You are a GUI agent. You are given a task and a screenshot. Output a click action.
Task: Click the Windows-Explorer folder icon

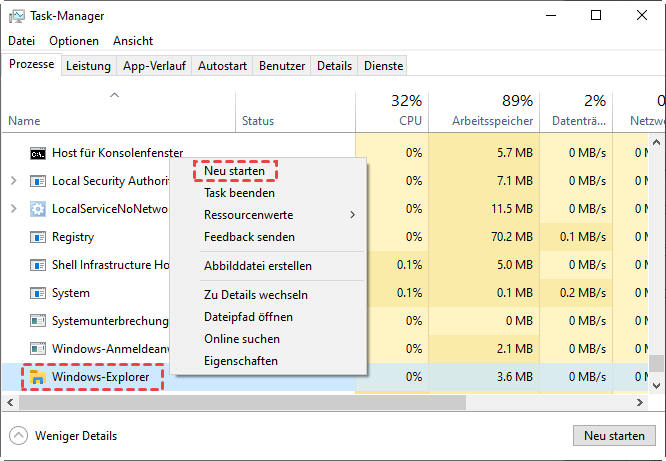(x=38, y=377)
